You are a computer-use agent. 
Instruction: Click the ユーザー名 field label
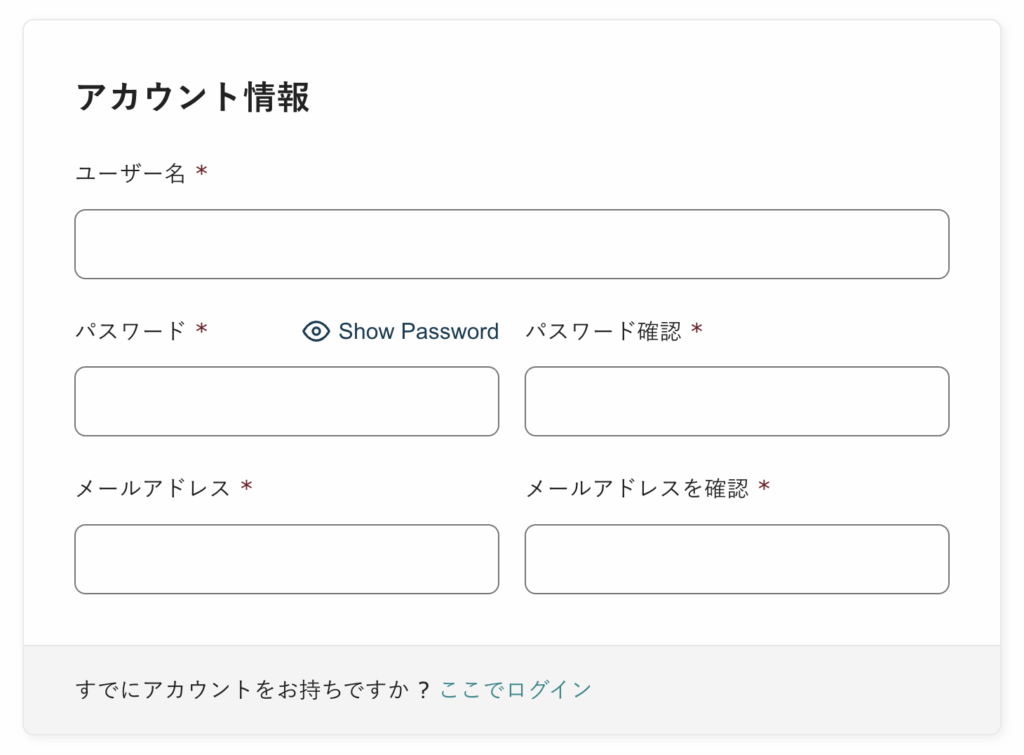(130, 173)
